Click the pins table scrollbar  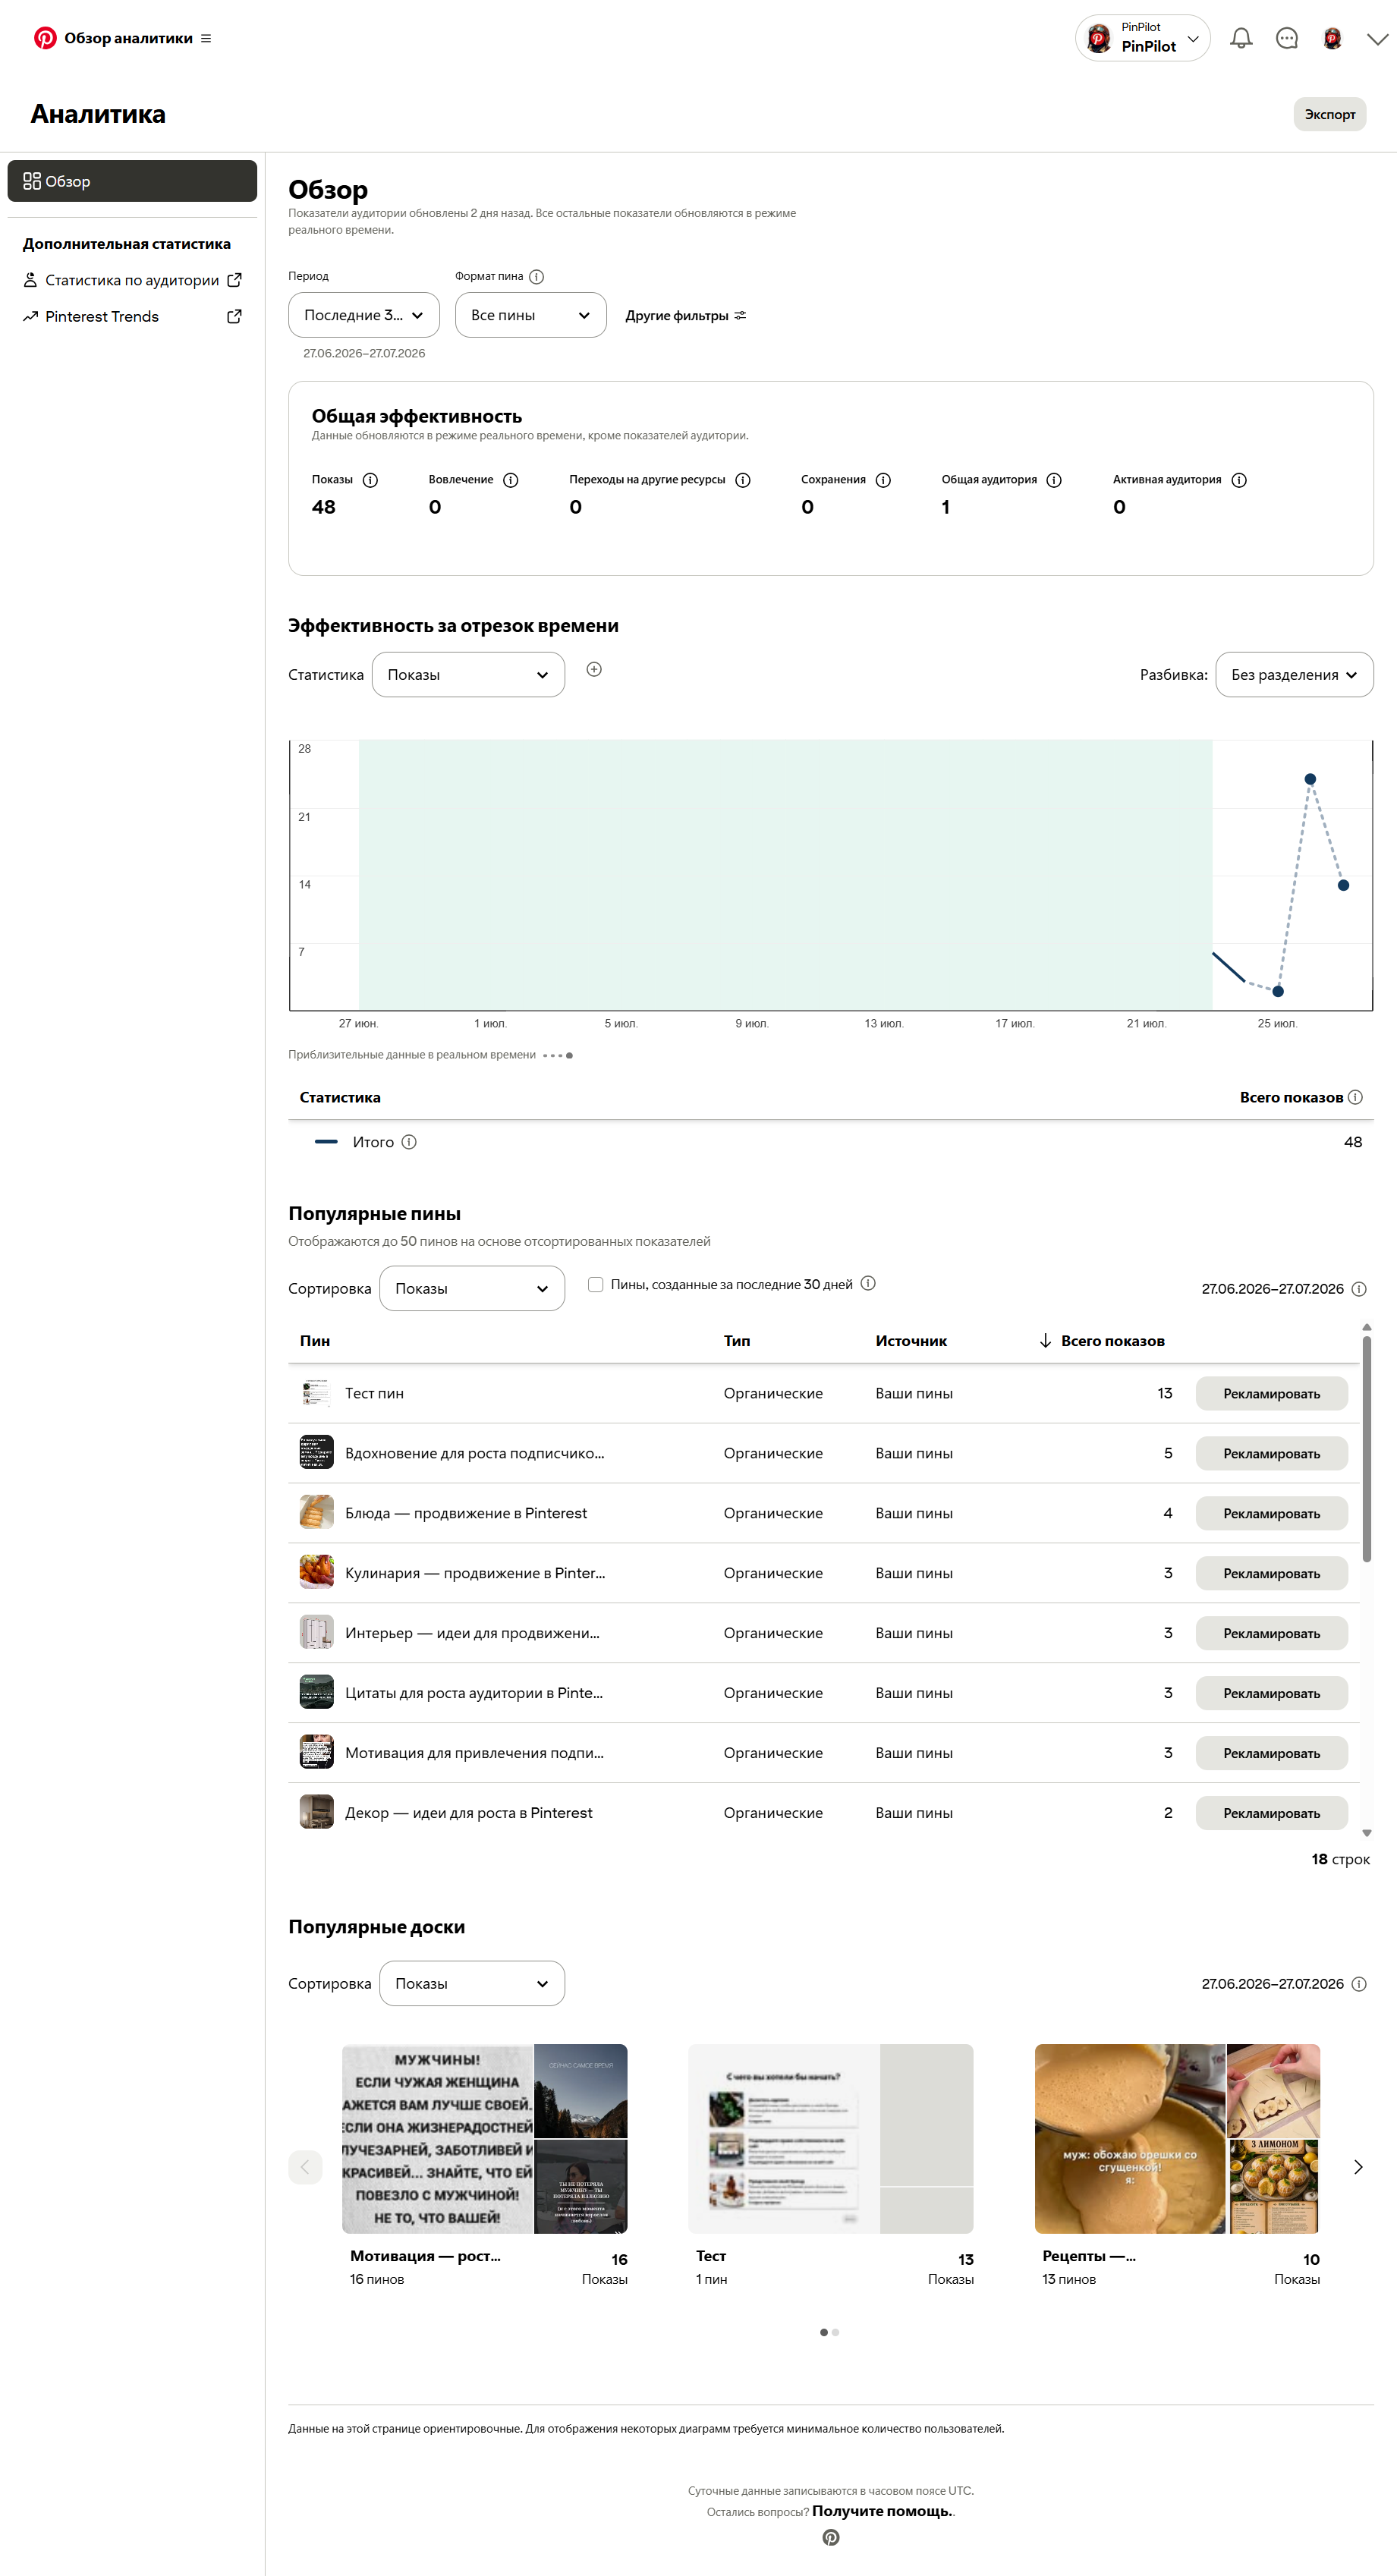1366,1449
